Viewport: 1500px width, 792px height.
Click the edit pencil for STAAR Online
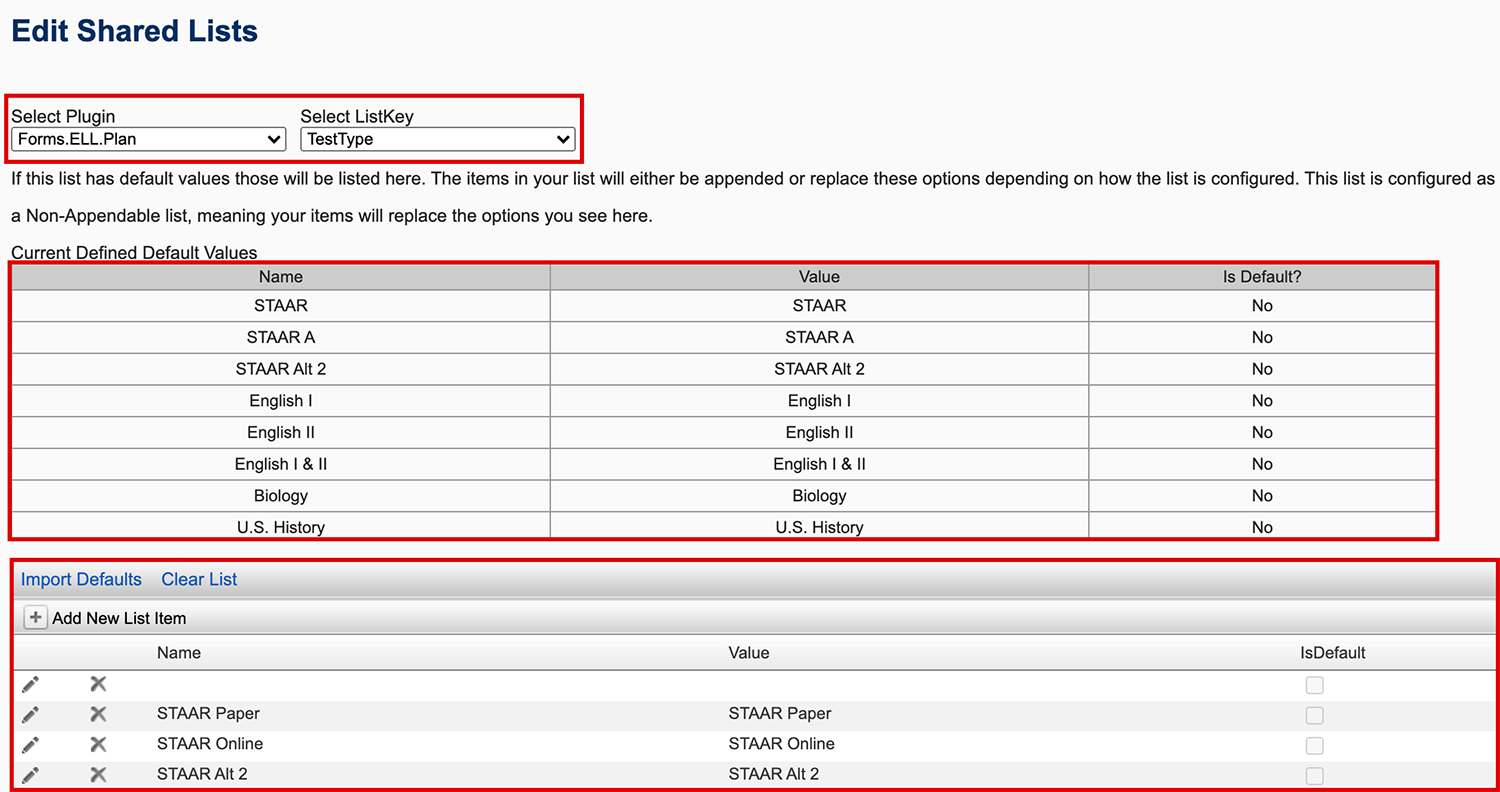pos(31,744)
